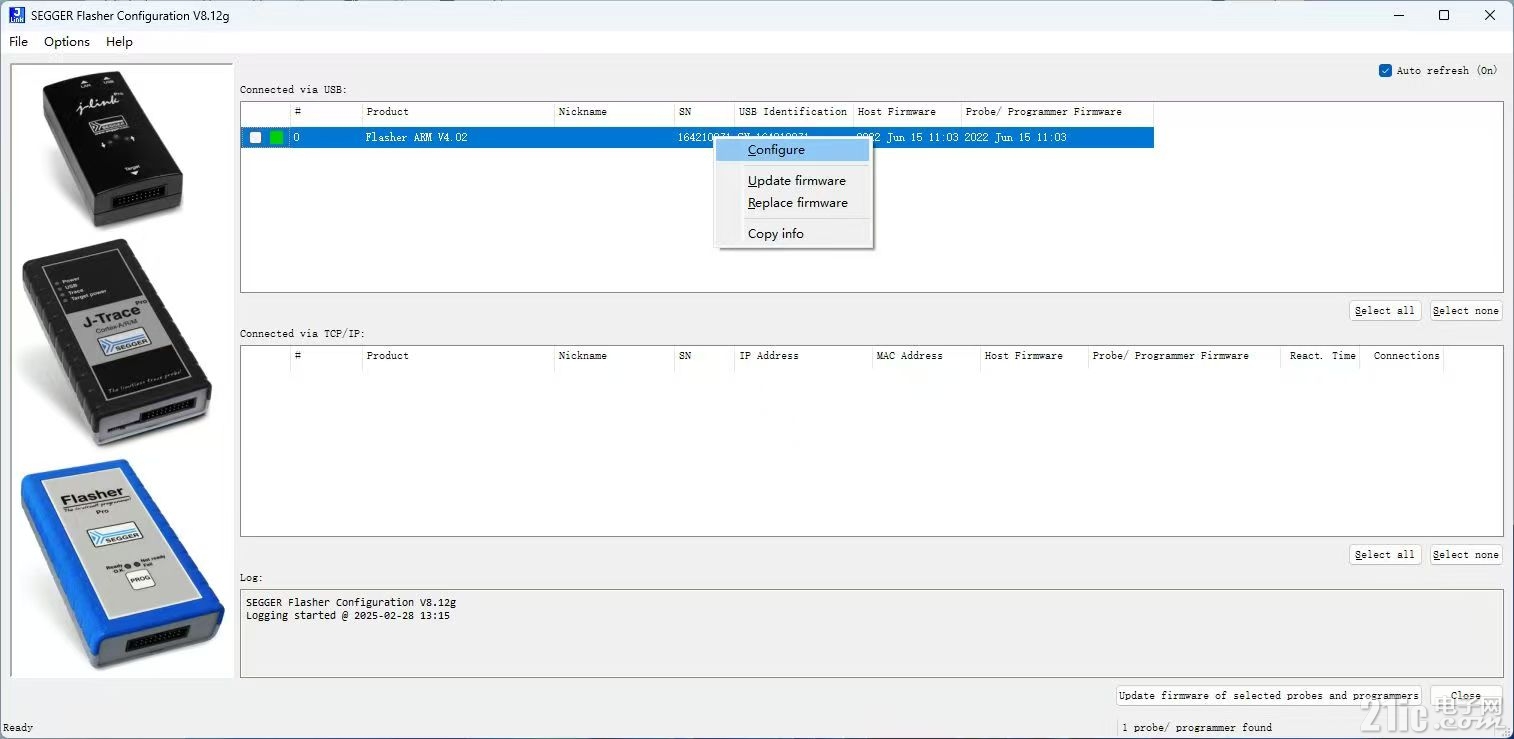Maximize the Flasher Configuration window
Image resolution: width=1514 pixels, height=739 pixels.
coord(1444,15)
